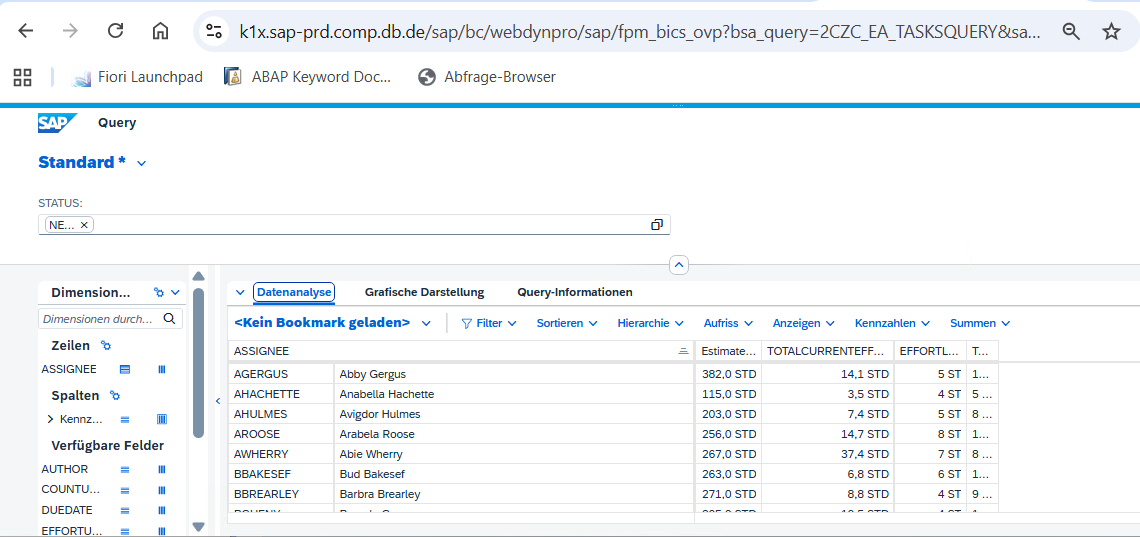The image size is (1140, 537).
Task: Open the Kein Bookmark geladen dropdown
Action: (x=427, y=323)
